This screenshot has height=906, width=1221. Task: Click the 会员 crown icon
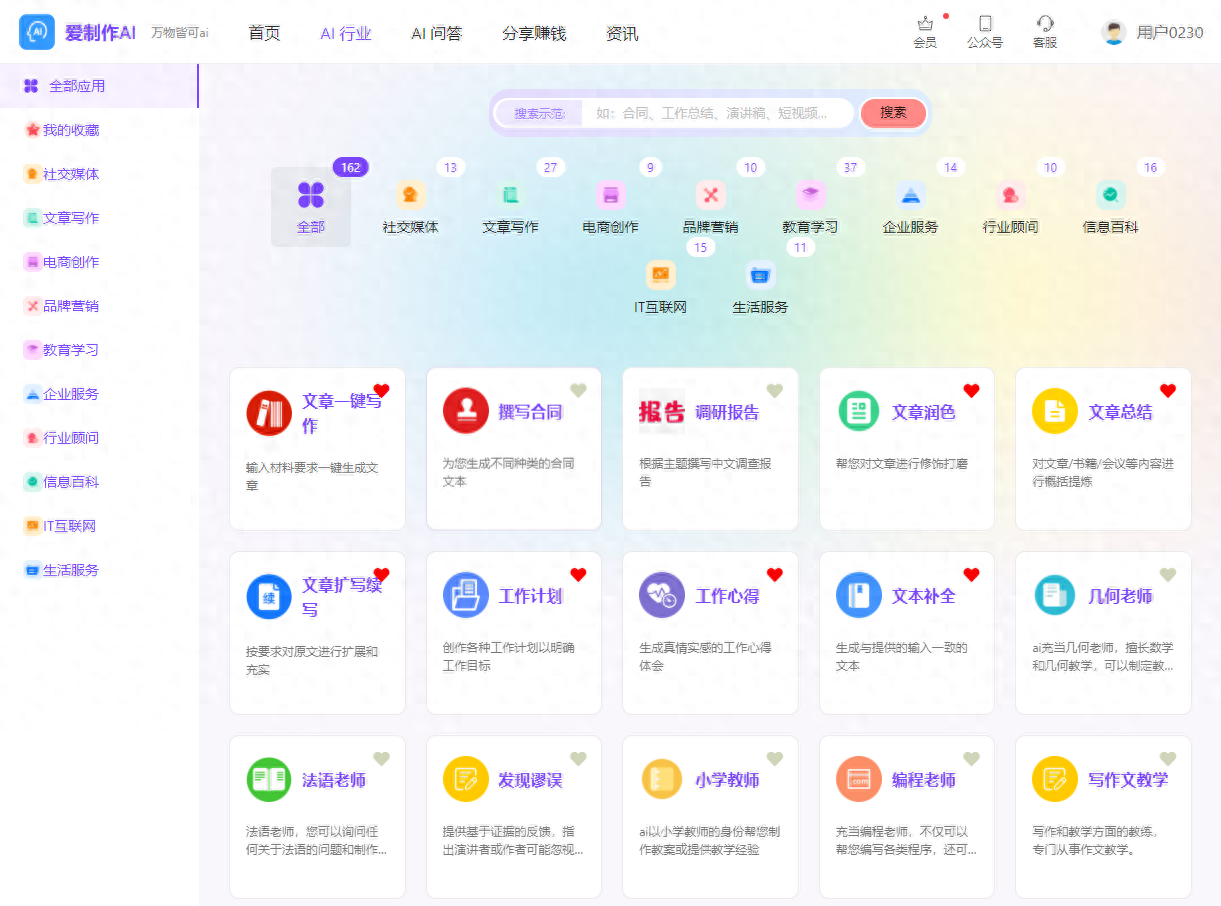point(925,24)
